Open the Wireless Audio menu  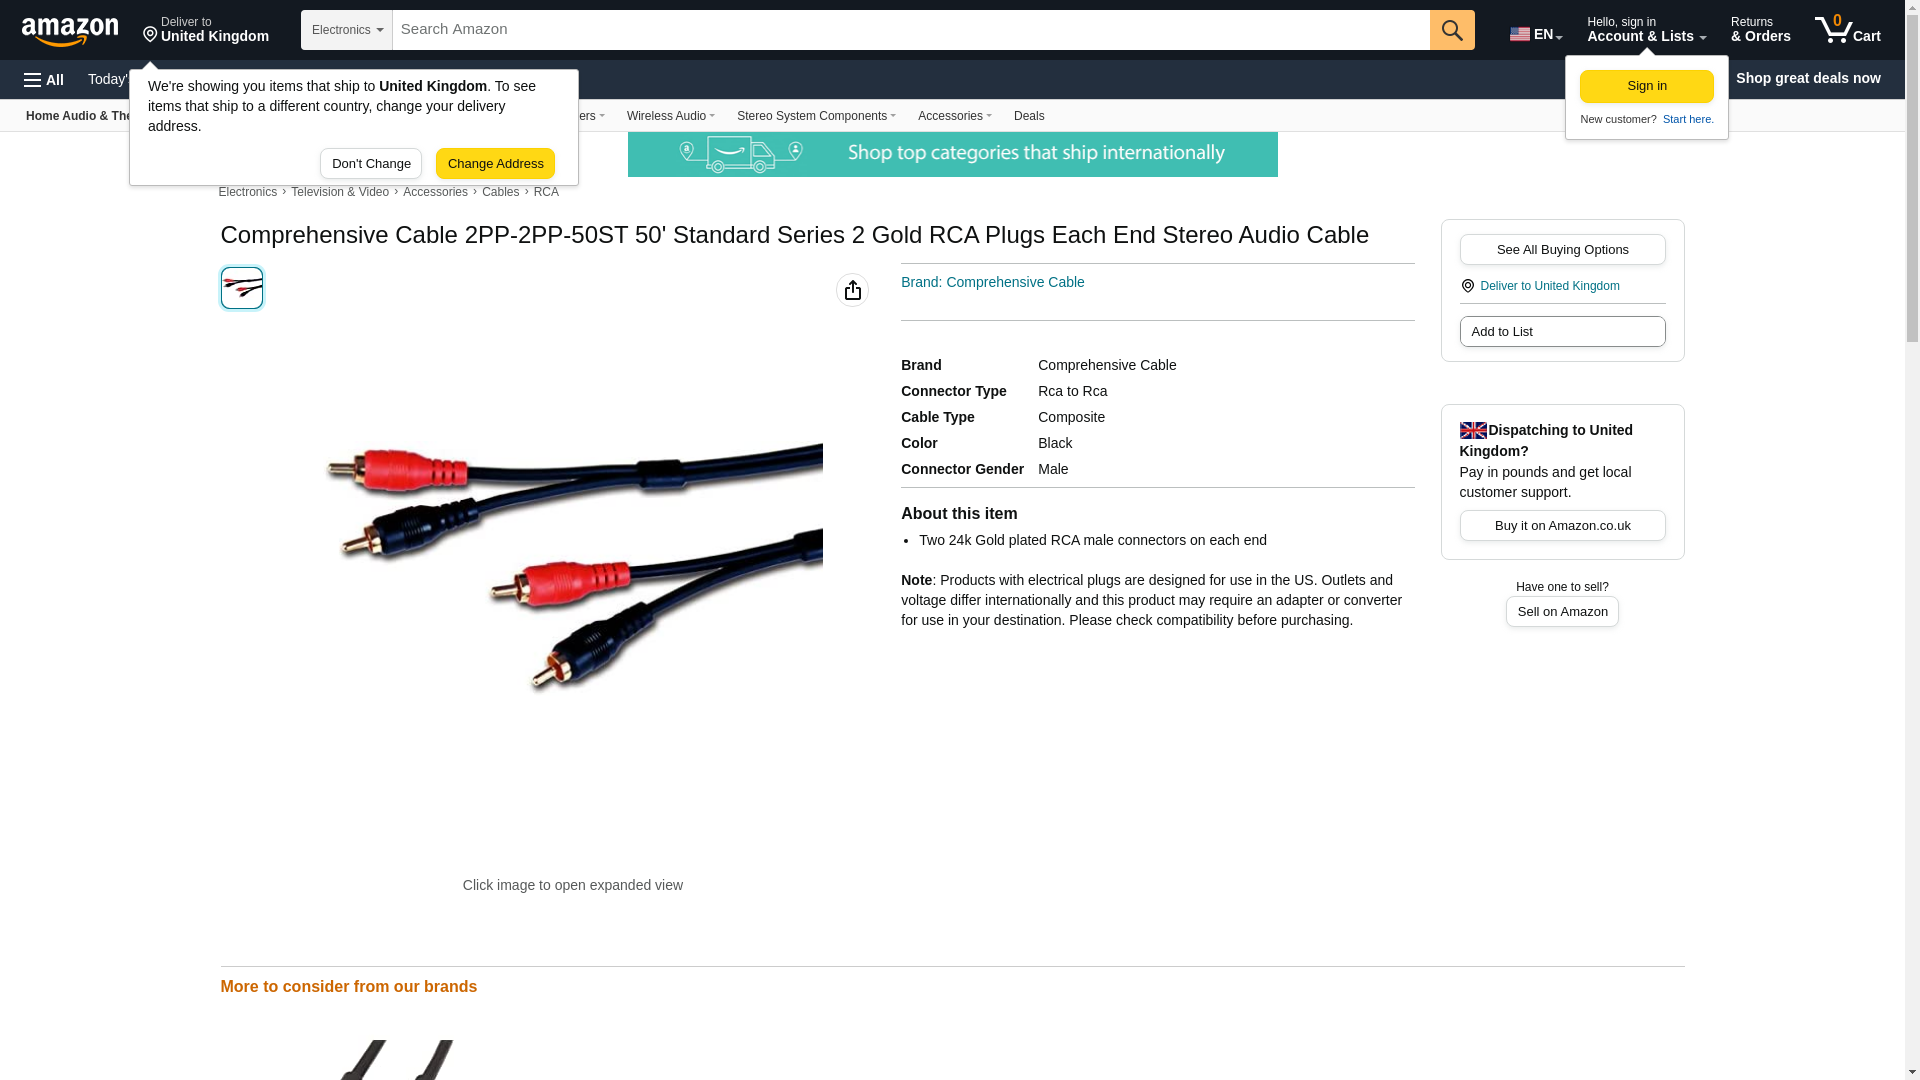(x=670, y=116)
